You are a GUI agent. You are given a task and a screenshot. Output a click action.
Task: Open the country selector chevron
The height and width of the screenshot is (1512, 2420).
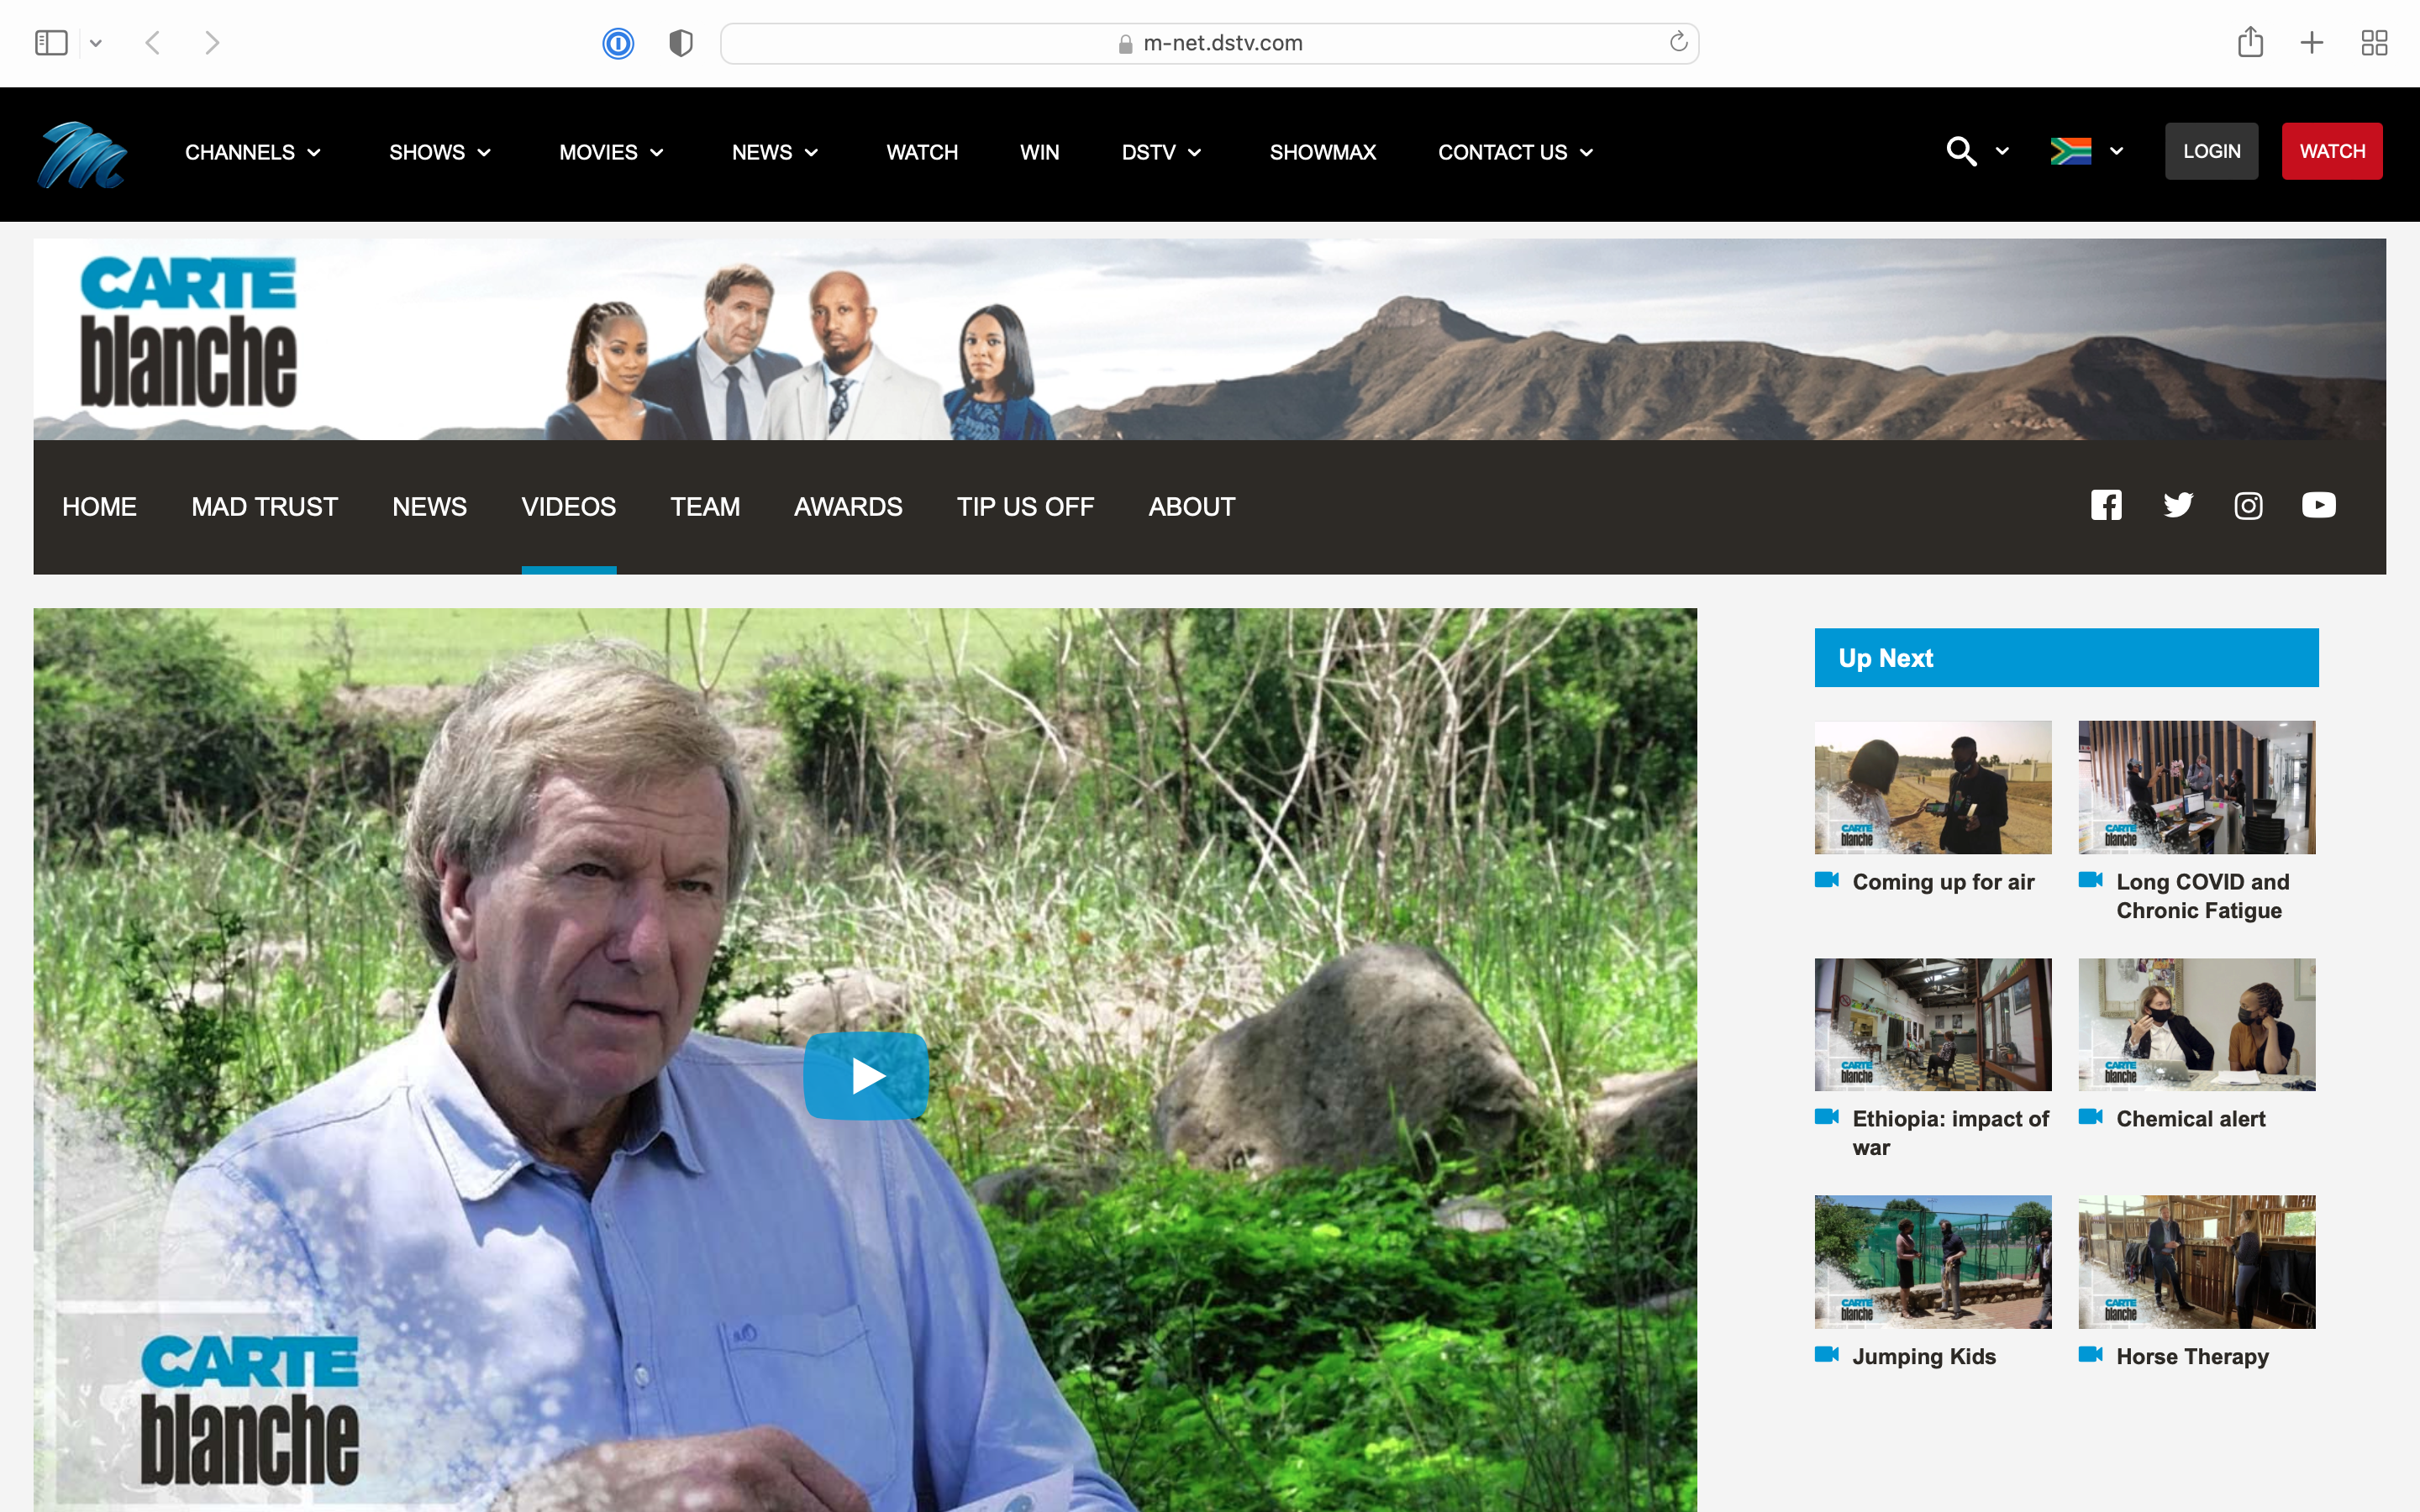(x=2116, y=151)
